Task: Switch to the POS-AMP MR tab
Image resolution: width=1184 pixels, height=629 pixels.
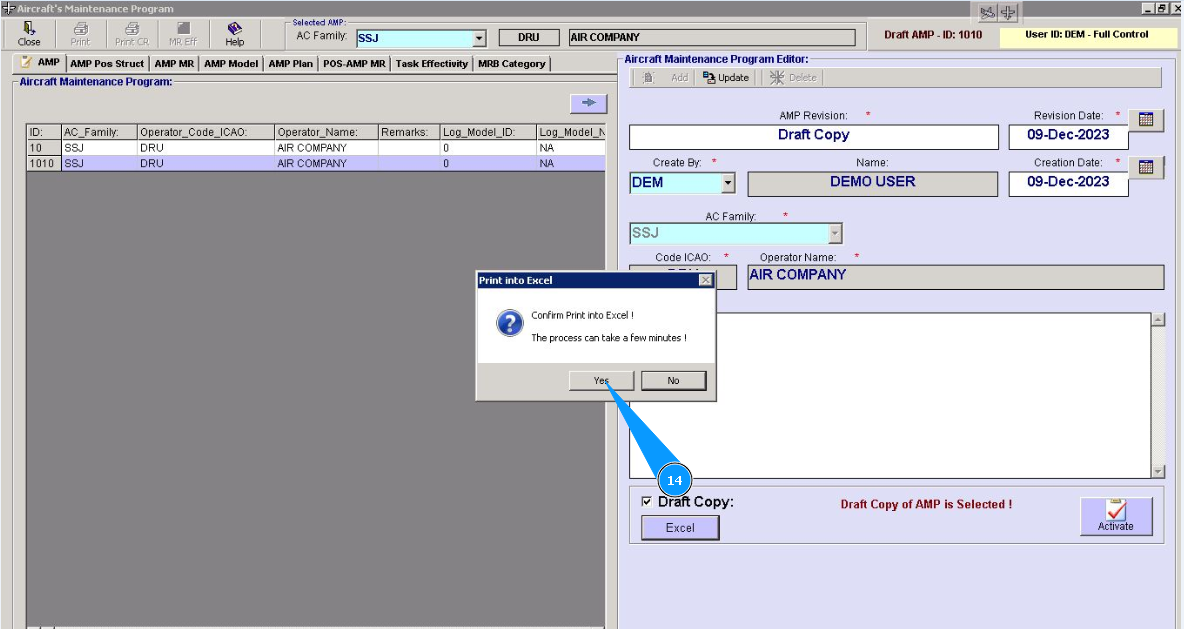Action: click(x=354, y=64)
